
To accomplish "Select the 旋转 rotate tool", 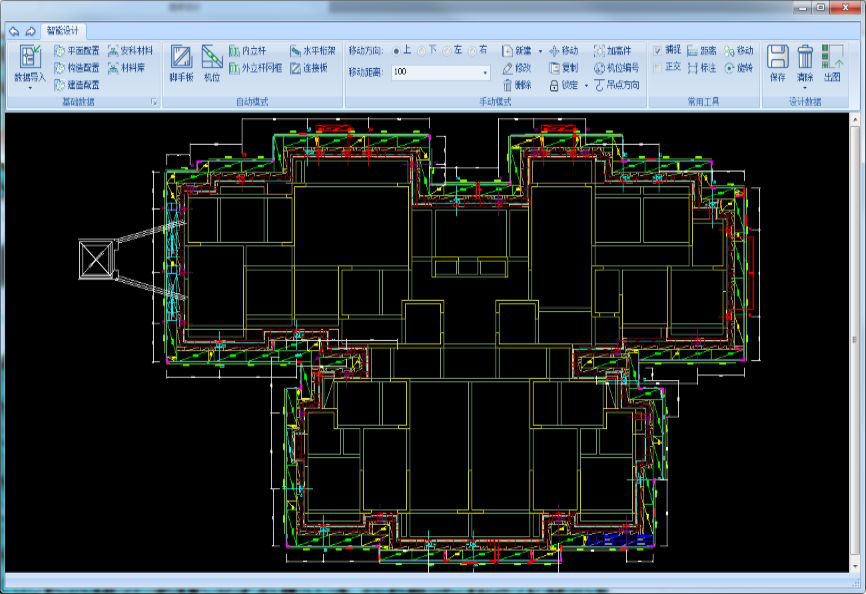I will click(x=738, y=68).
